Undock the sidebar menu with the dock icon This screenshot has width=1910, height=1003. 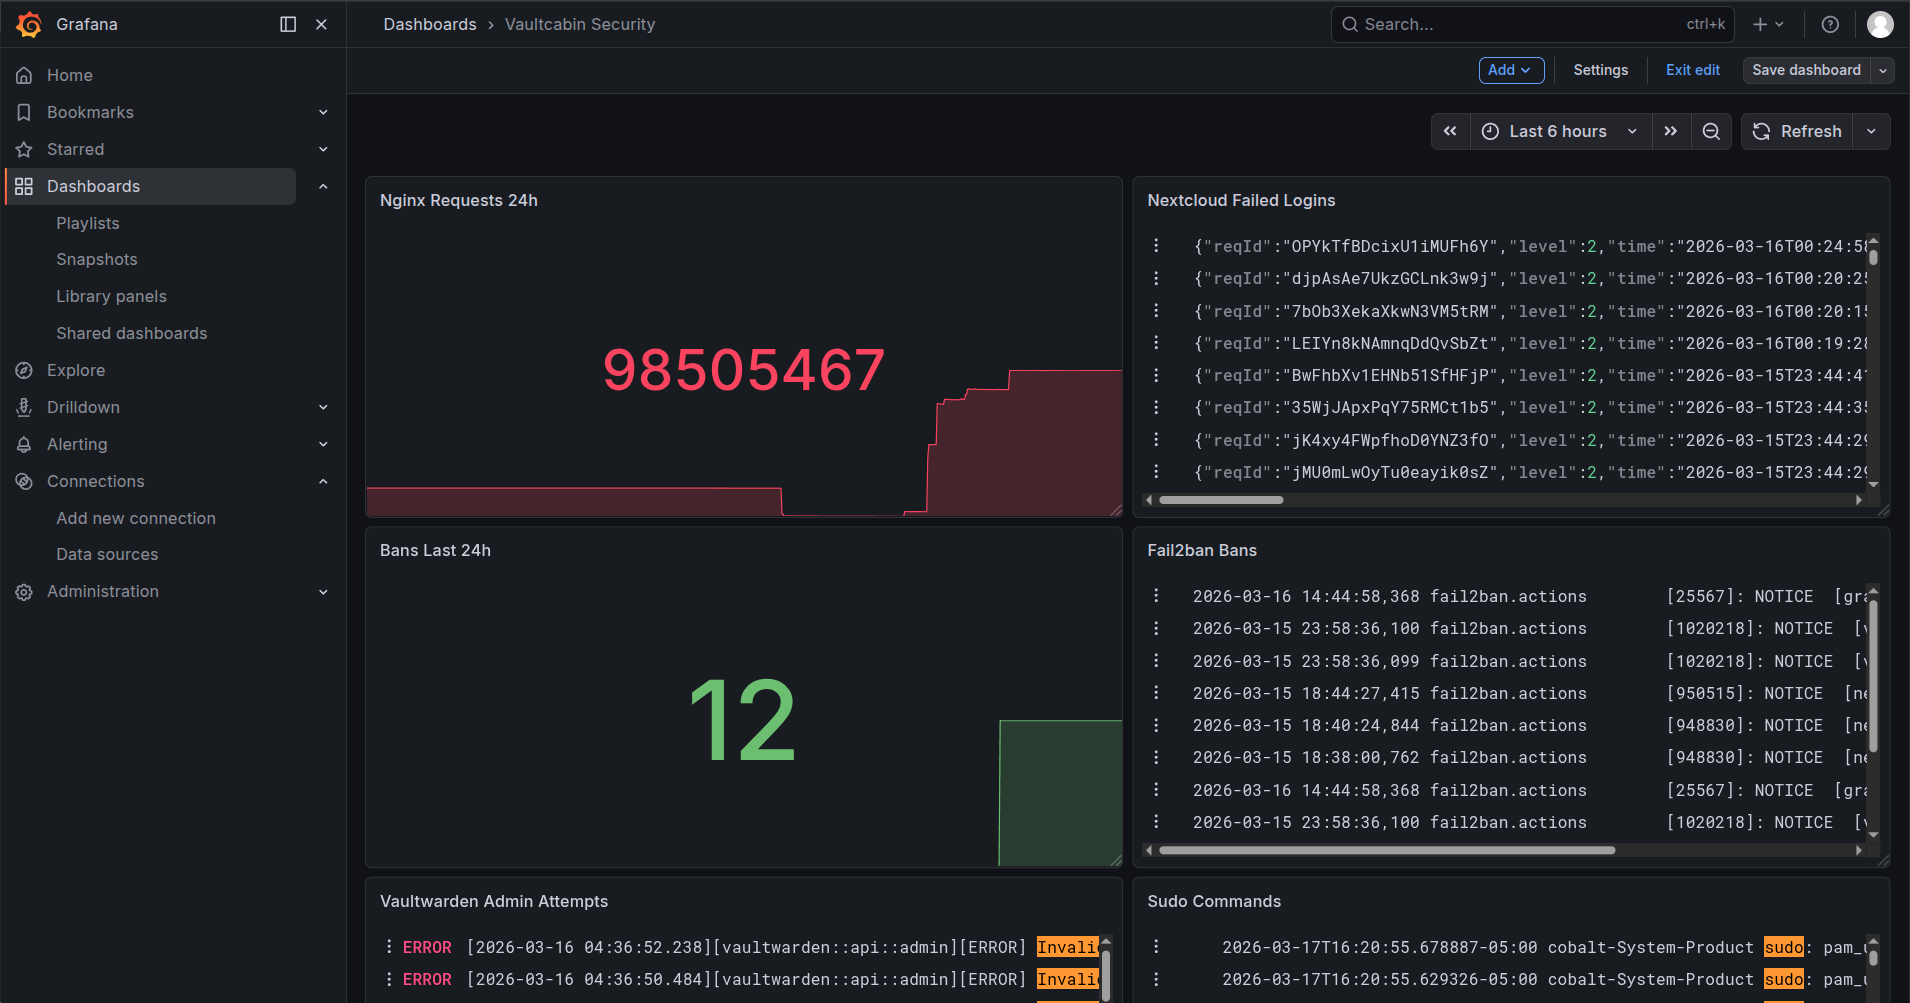pos(288,24)
